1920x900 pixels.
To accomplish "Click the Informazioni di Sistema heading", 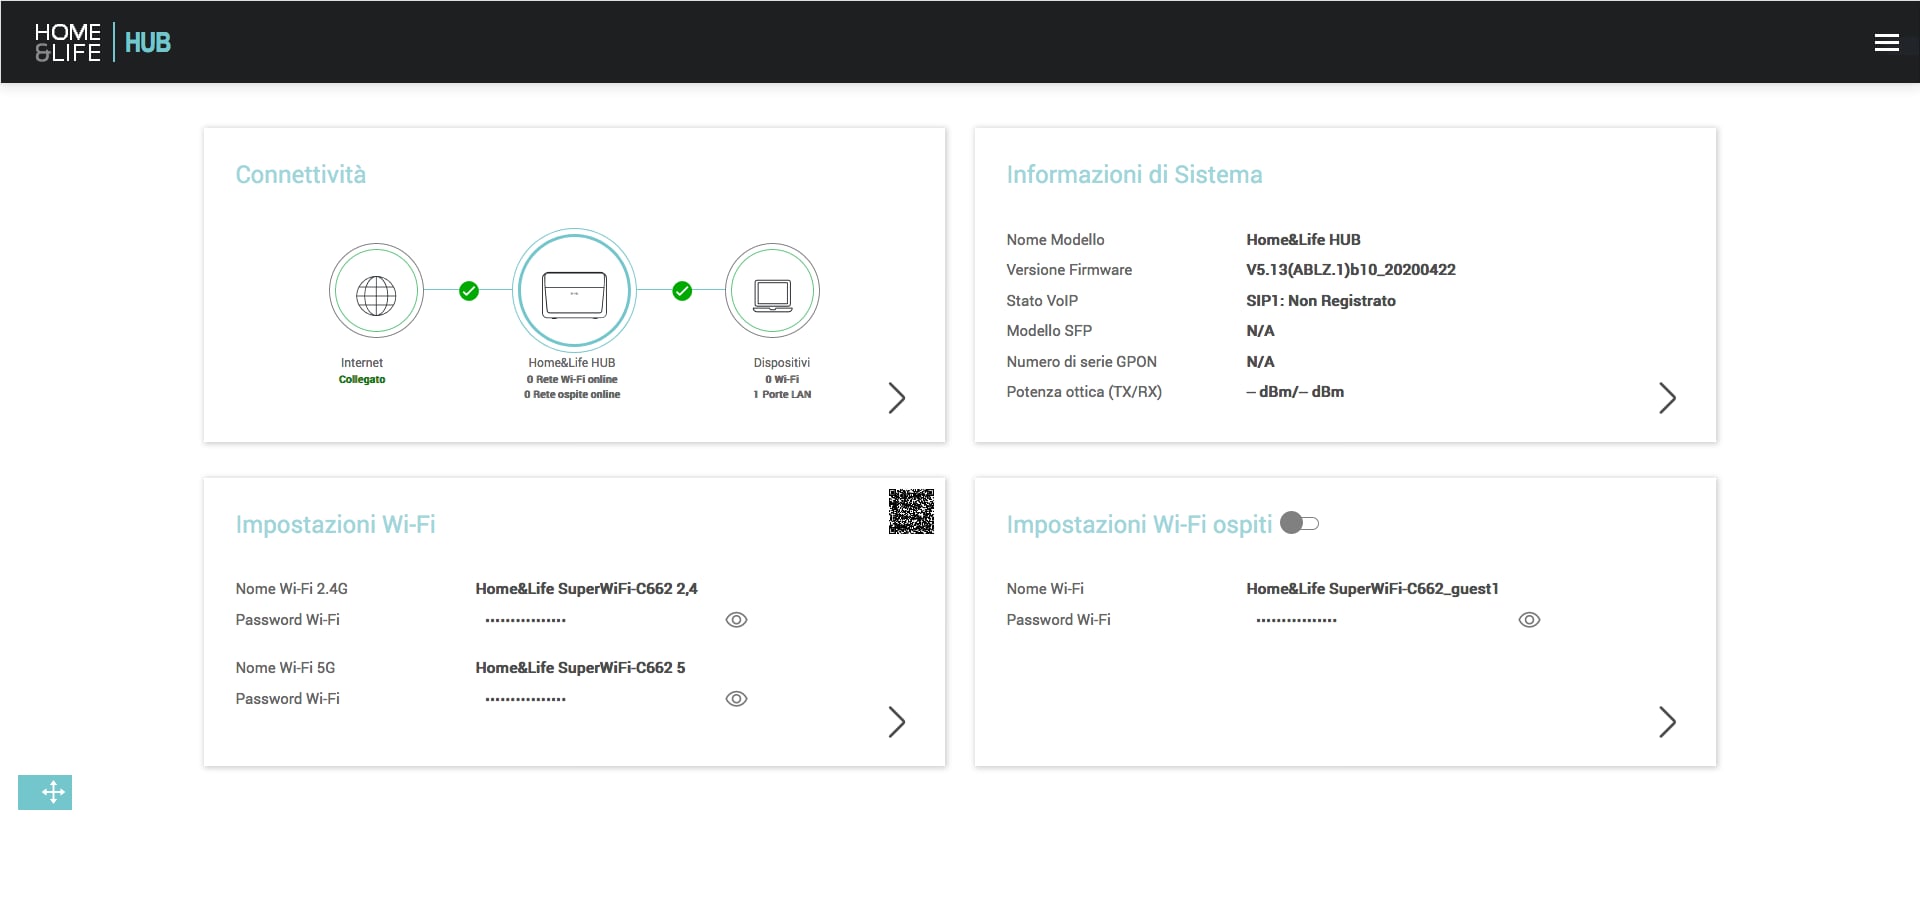I will point(1134,175).
